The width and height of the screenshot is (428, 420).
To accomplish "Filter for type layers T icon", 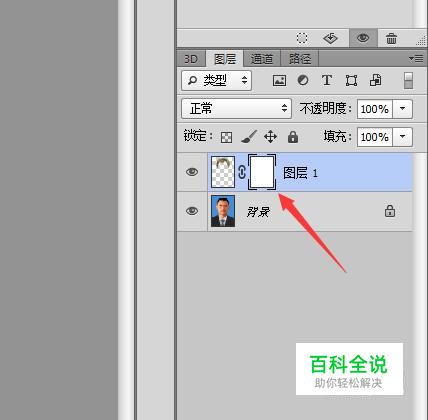I will [x=327, y=80].
